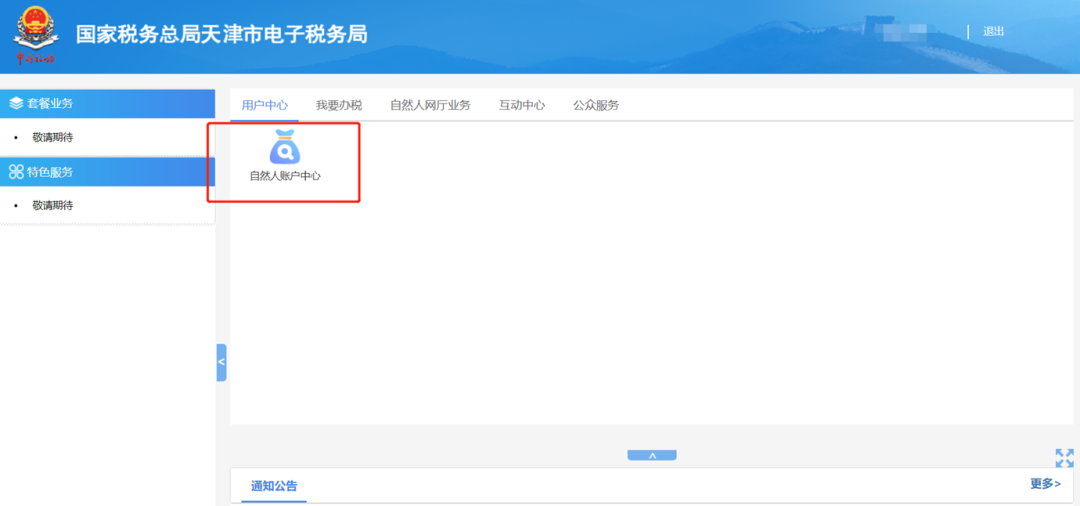Click 敬请期待 under 特色服务
This screenshot has width=1080, height=506.
(x=52, y=205)
